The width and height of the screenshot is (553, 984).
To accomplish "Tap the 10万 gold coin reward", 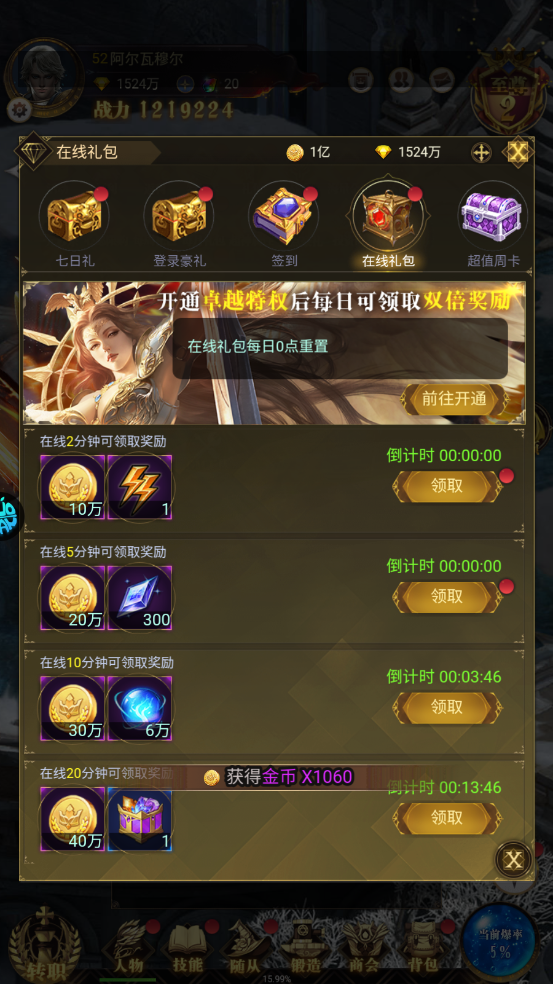I will [72, 486].
